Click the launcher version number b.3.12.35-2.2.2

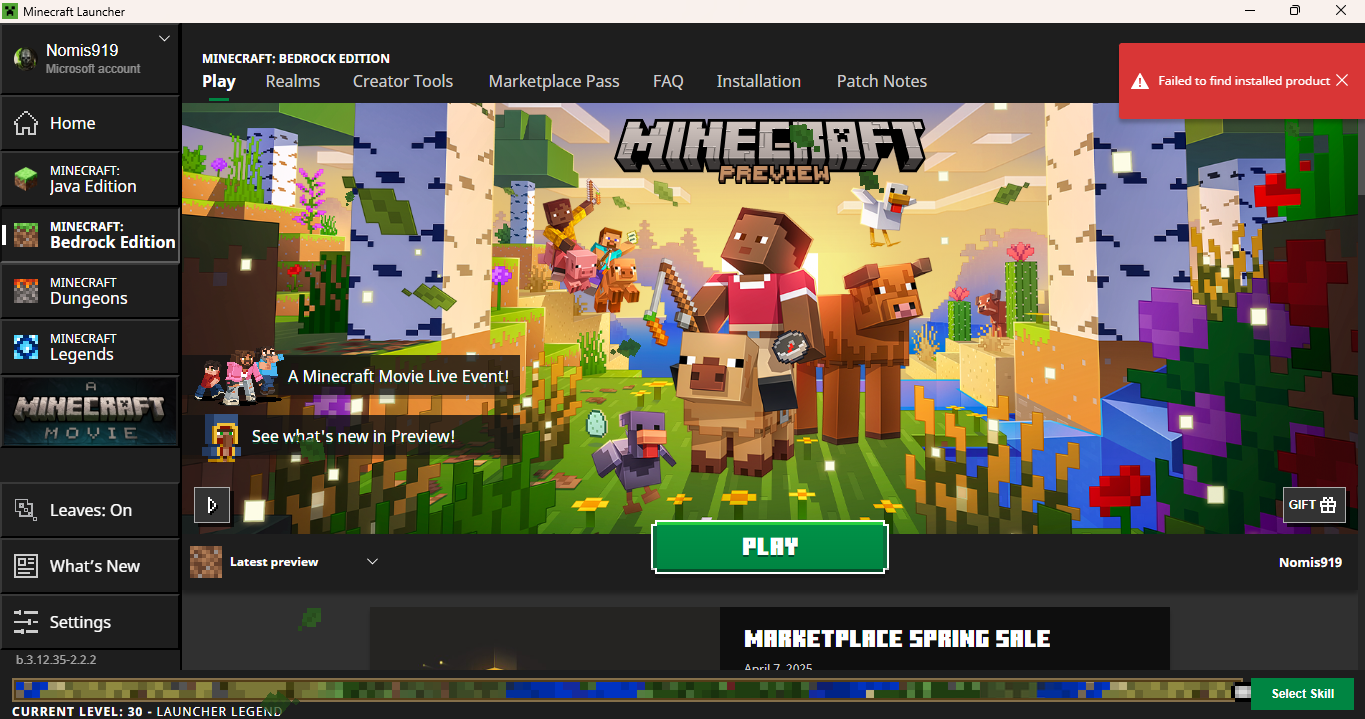pyautogui.click(x=56, y=660)
